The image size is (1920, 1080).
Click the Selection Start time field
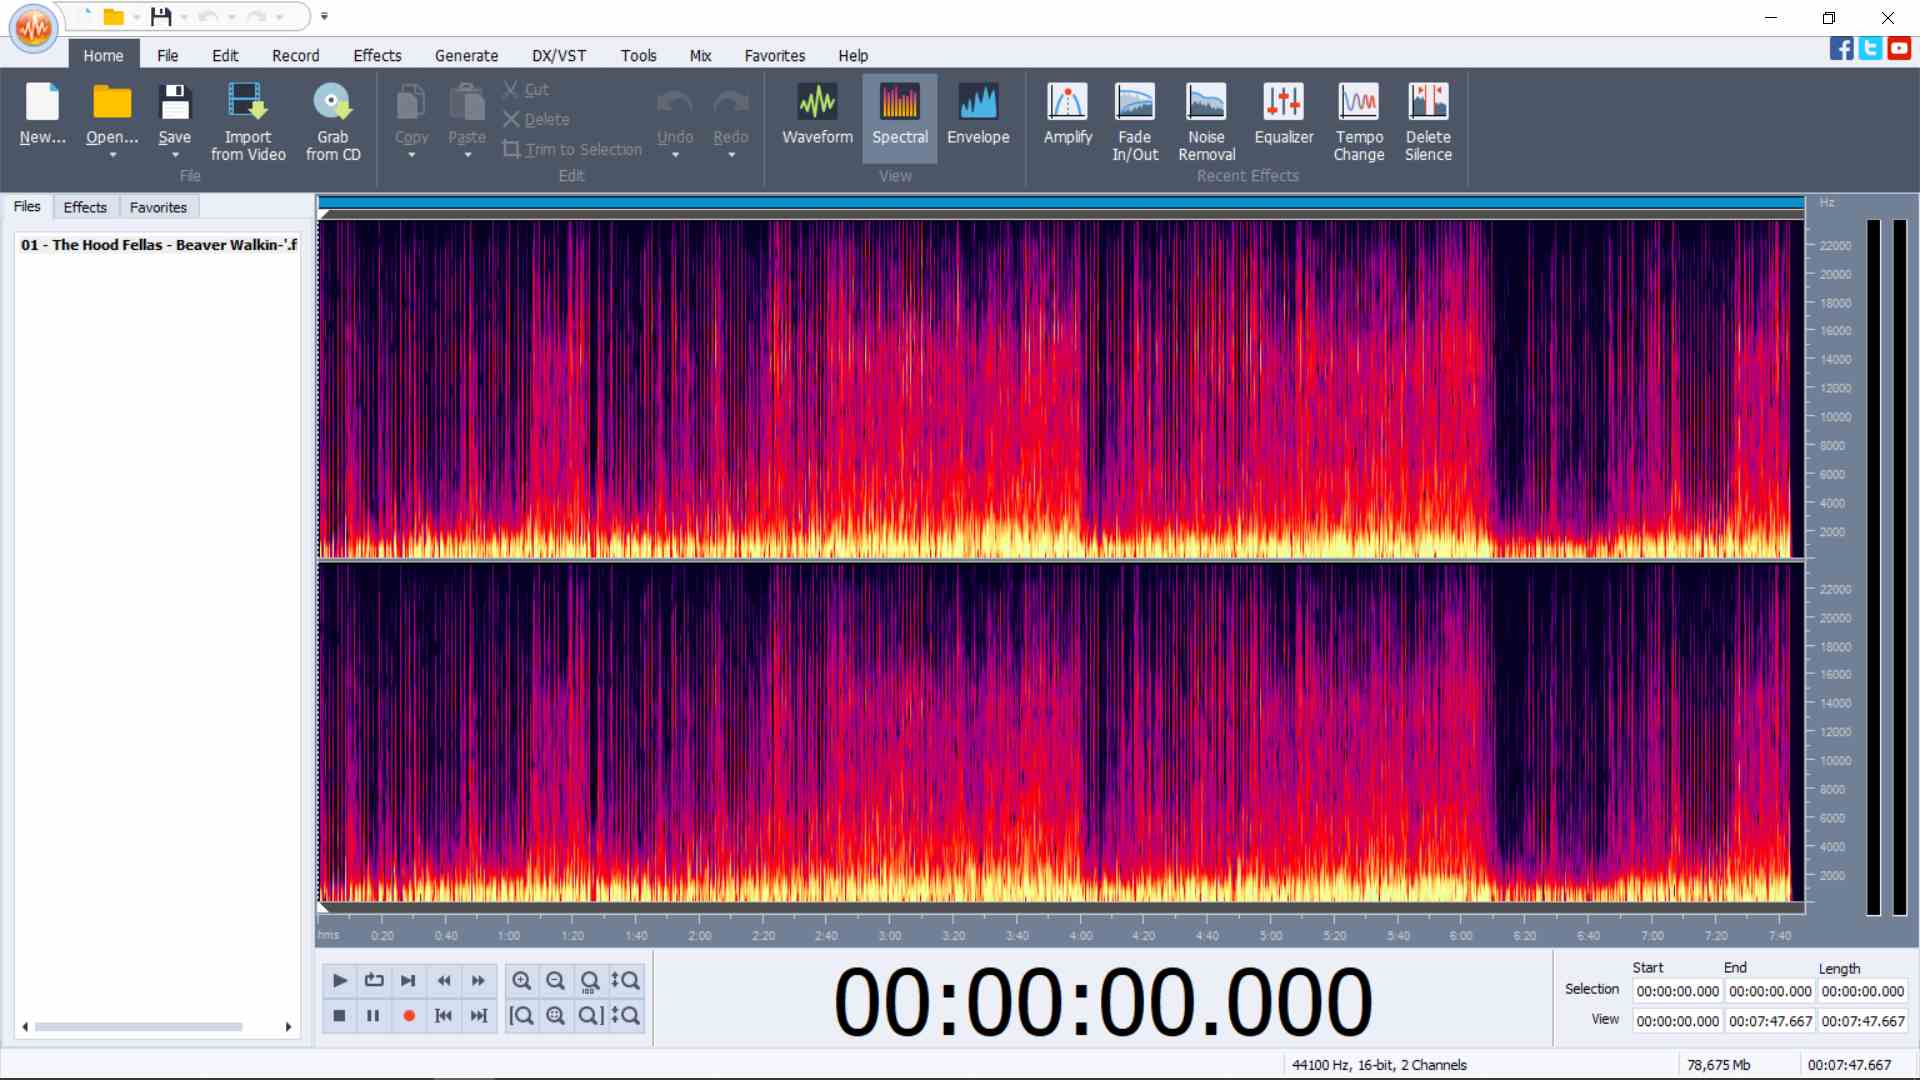(1677, 991)
